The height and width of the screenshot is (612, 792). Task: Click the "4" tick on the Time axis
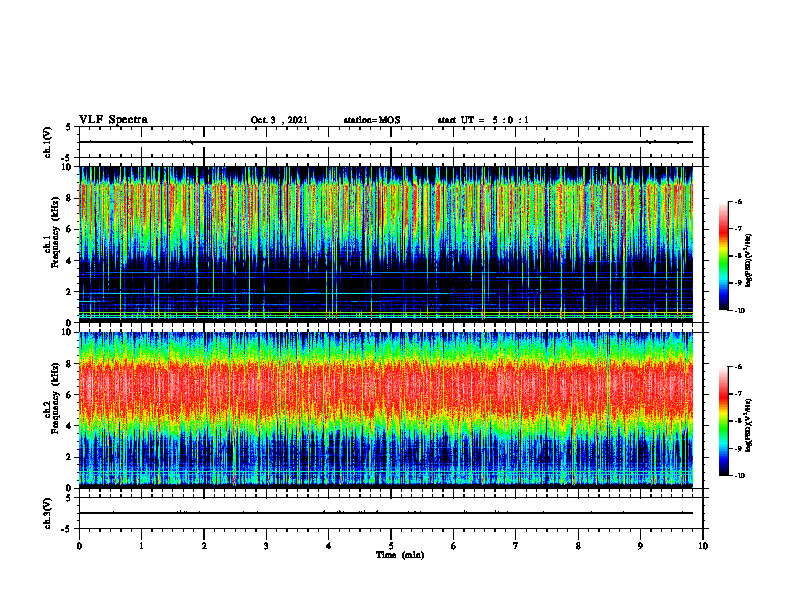tap(329, 546)
